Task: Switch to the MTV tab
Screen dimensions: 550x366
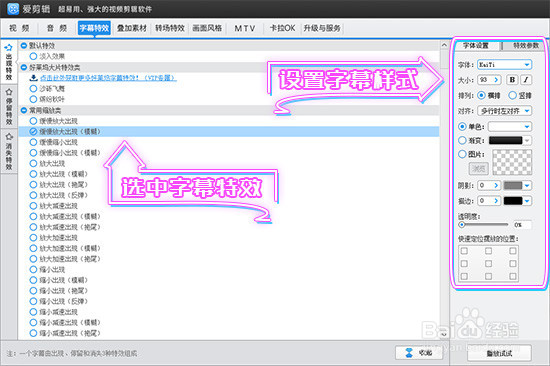Action: [244, 28]
